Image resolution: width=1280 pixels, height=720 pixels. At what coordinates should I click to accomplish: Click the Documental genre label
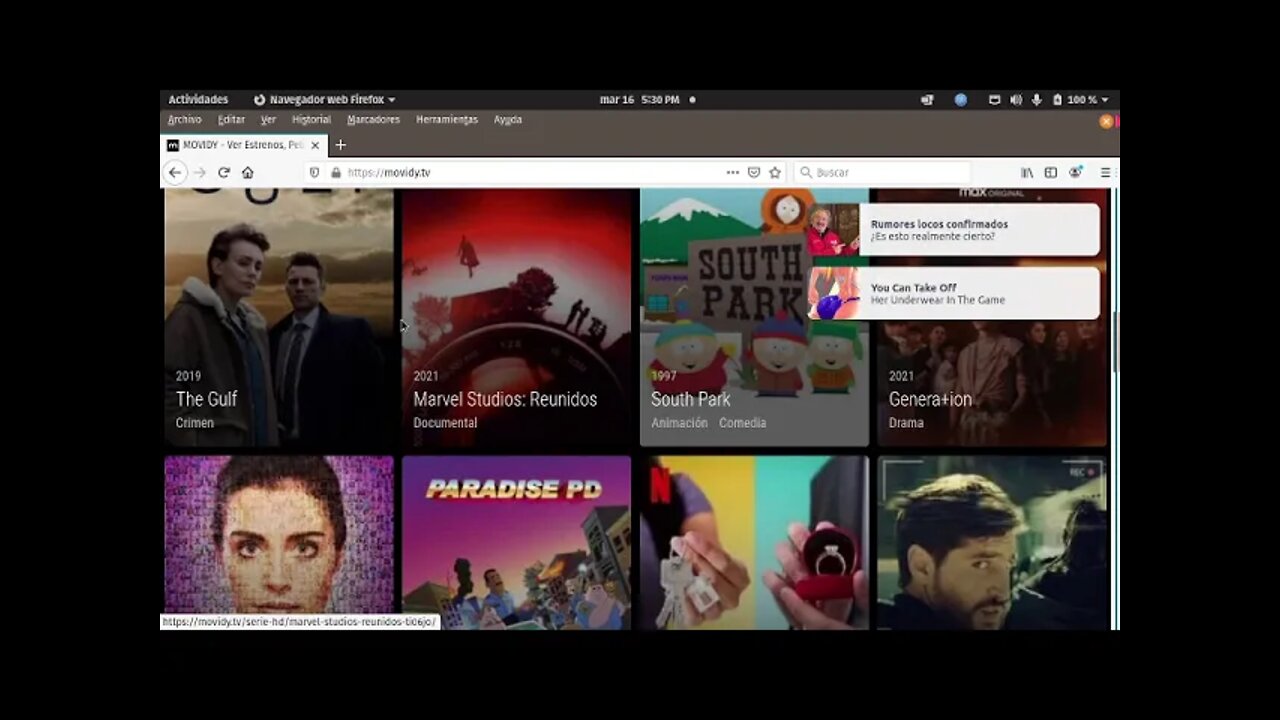point(445,423)
